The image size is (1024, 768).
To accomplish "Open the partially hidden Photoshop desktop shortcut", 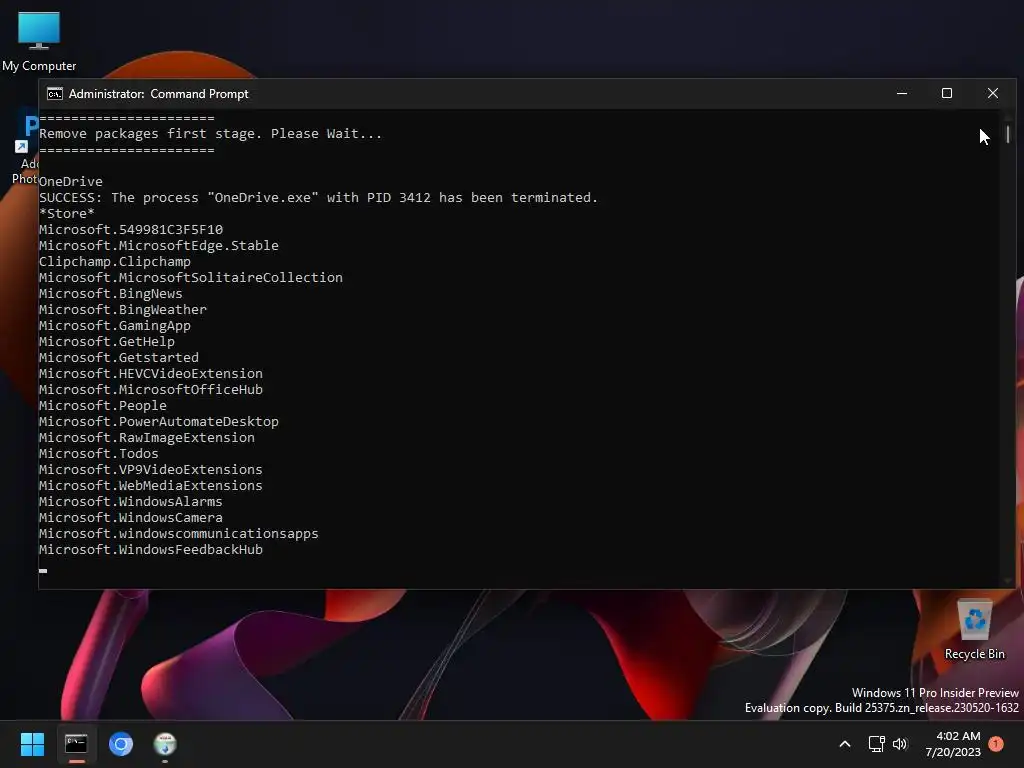I will [24, 148].
